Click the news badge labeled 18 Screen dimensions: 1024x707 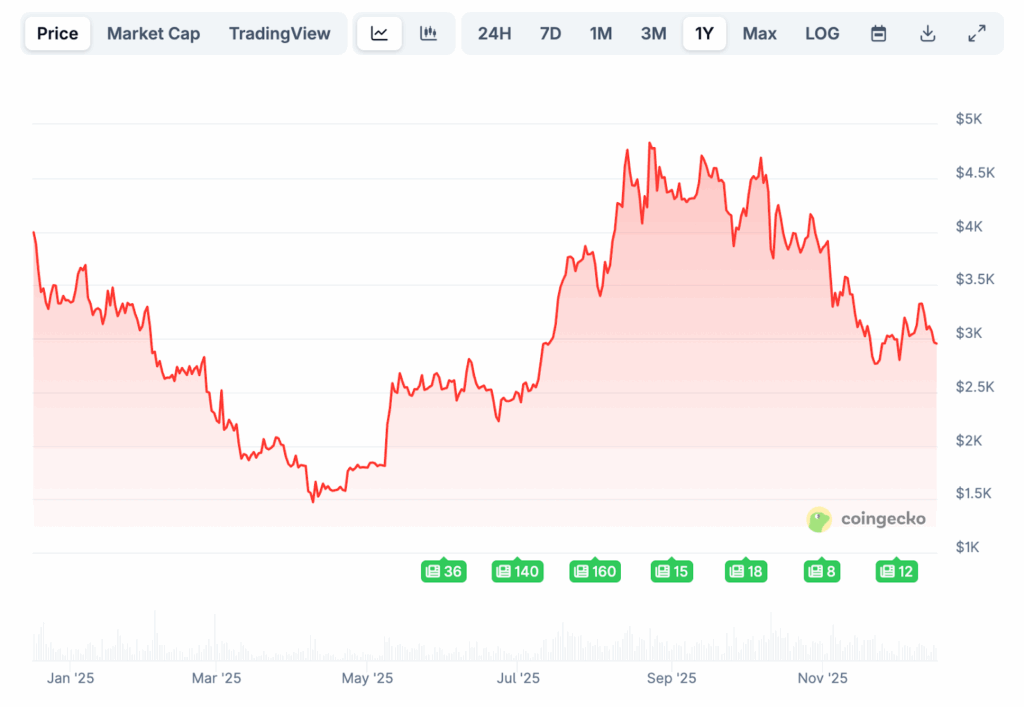(x=745, y=571)
